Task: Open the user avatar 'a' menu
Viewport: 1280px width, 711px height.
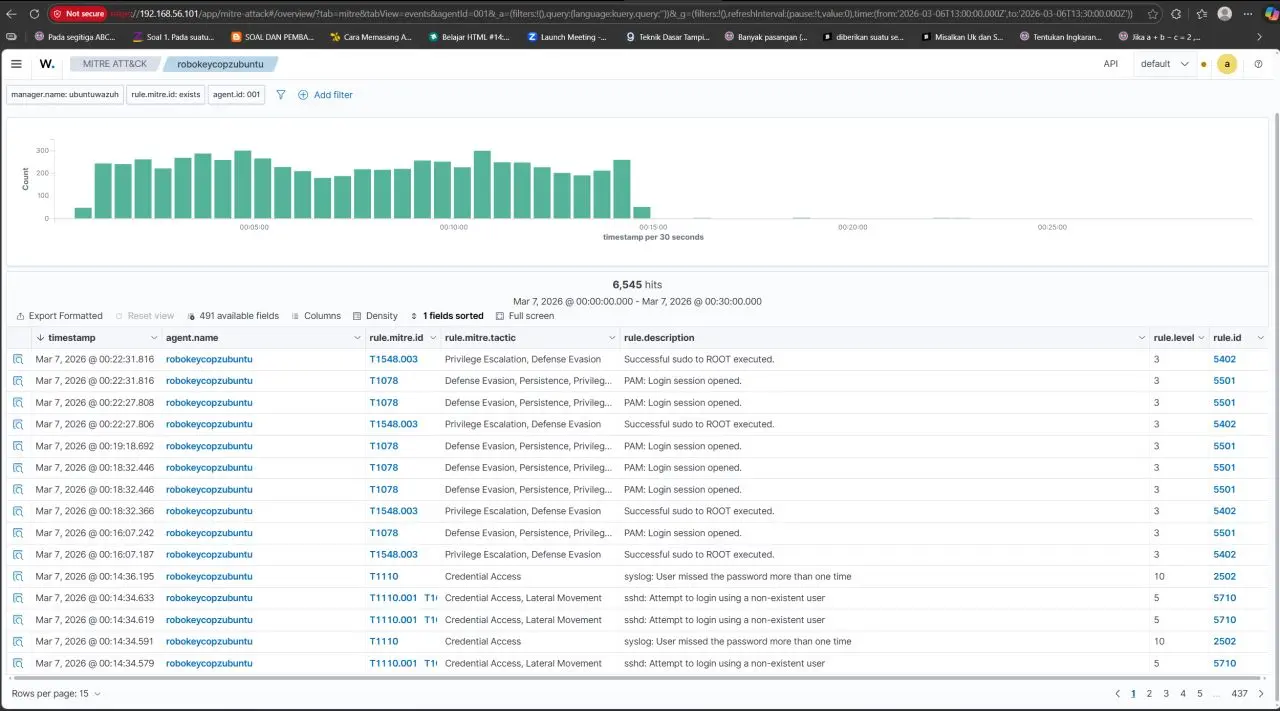Action: [x=1227, y=63]
